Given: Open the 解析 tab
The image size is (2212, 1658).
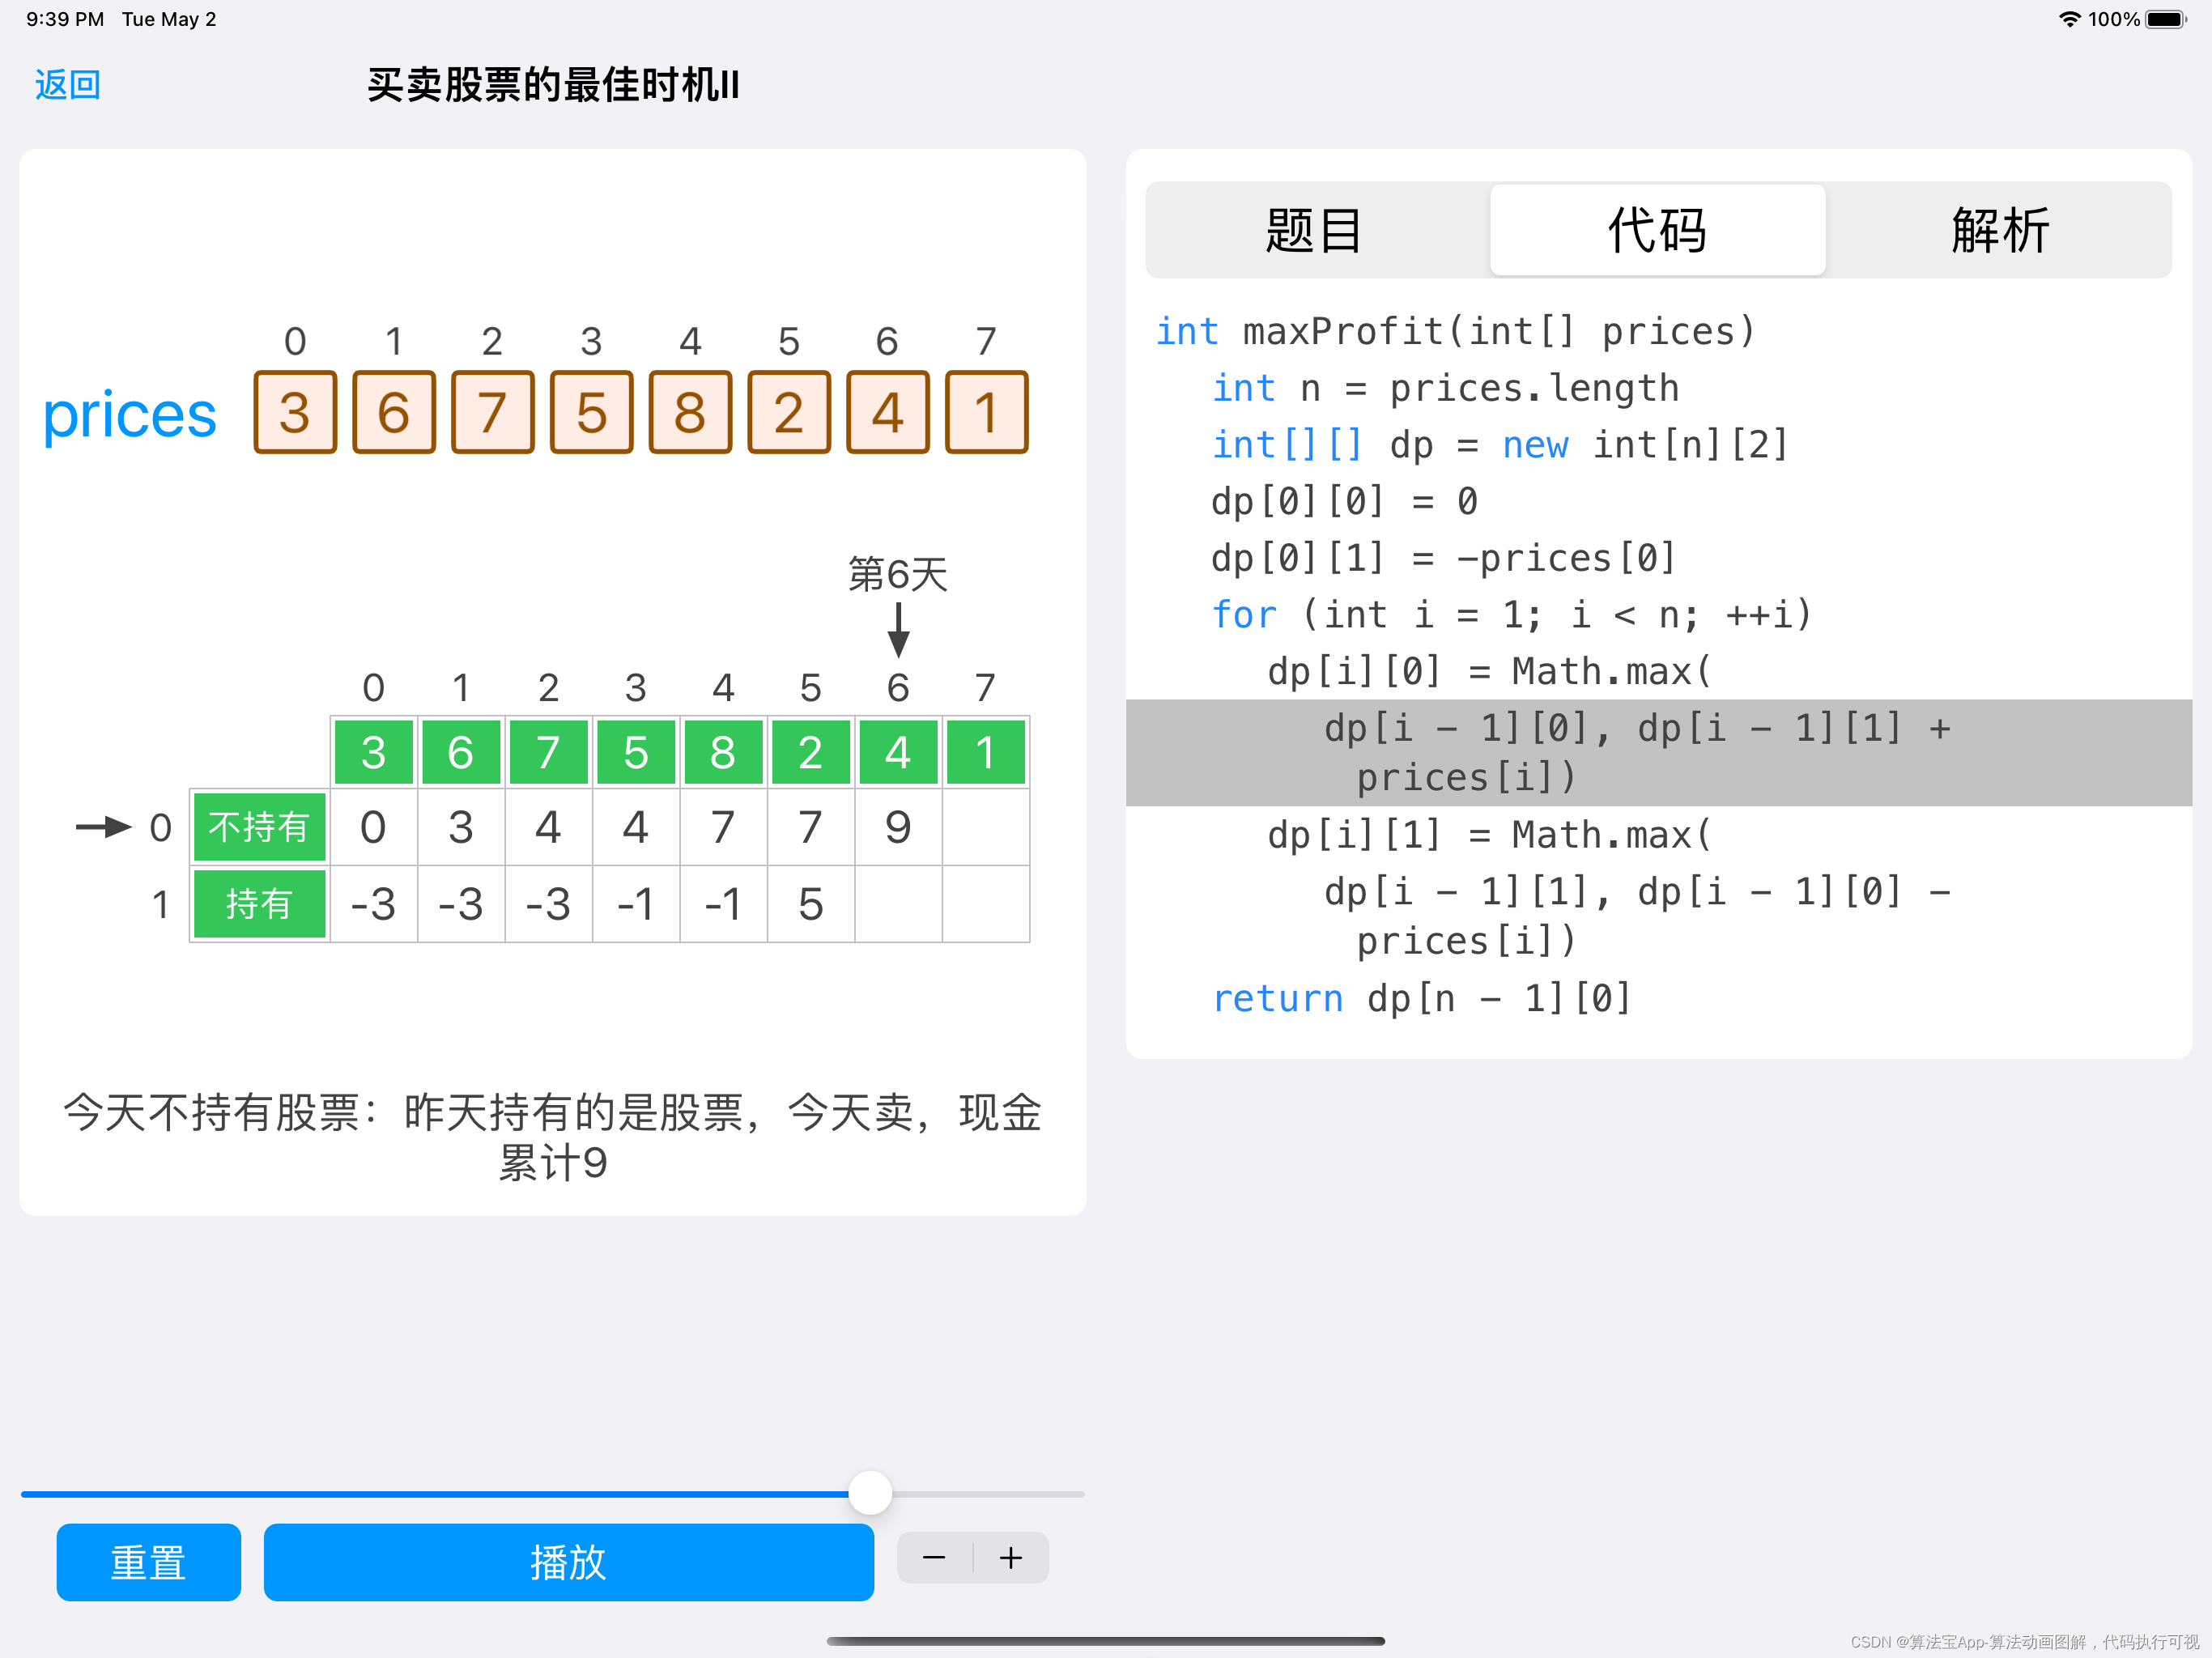Looking at the screenshot, I should 1999,231.
